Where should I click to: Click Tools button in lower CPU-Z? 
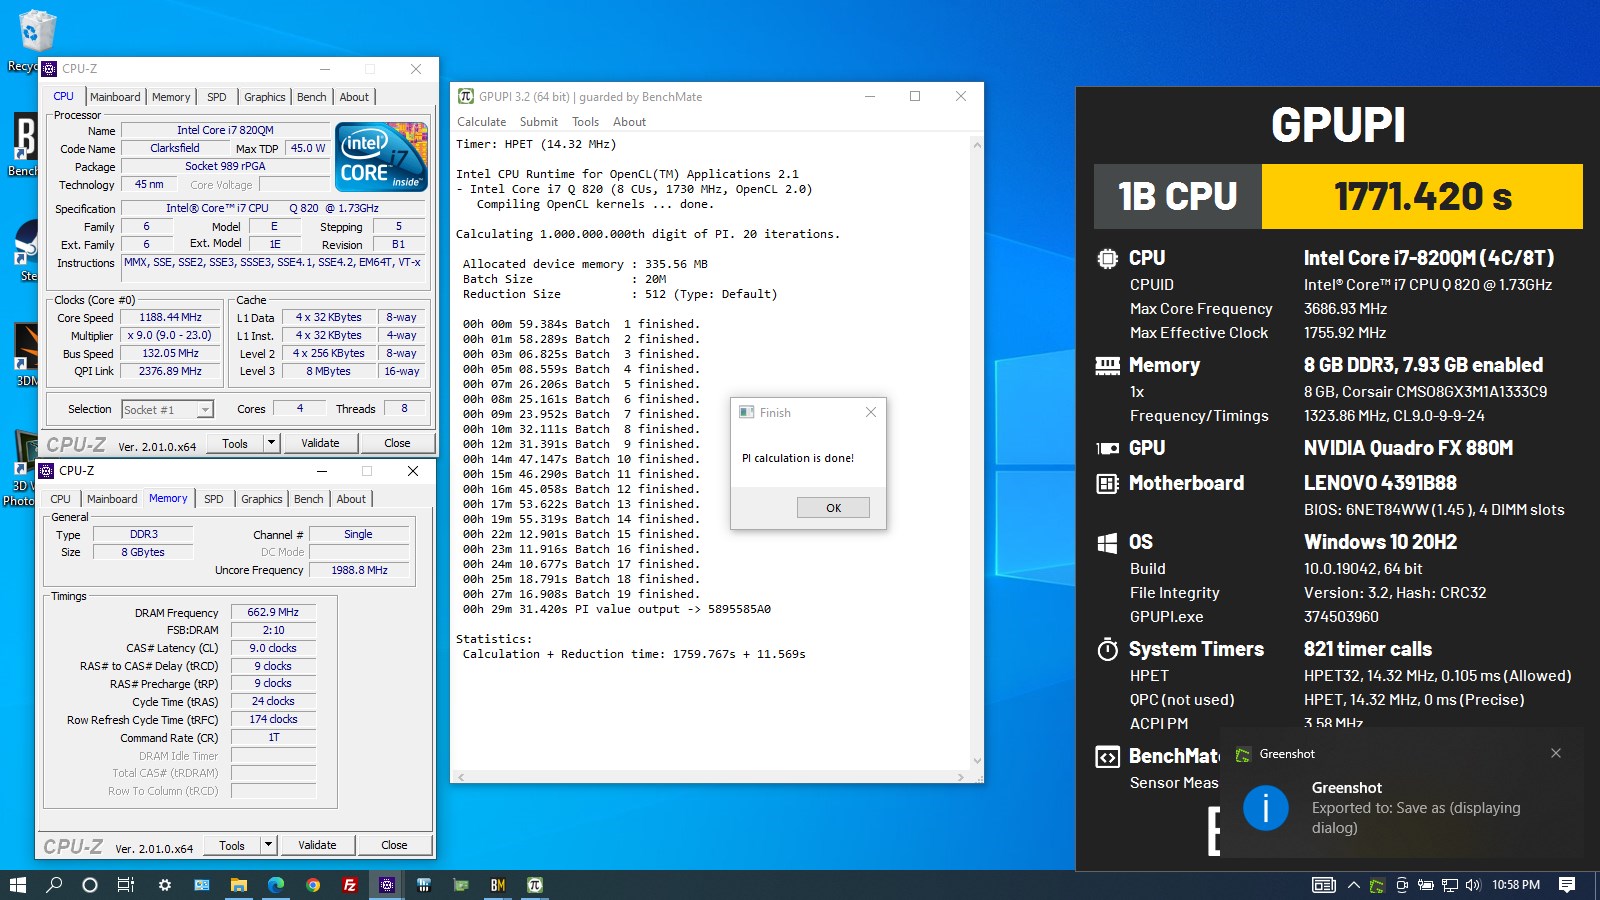(x=232, y=845)
